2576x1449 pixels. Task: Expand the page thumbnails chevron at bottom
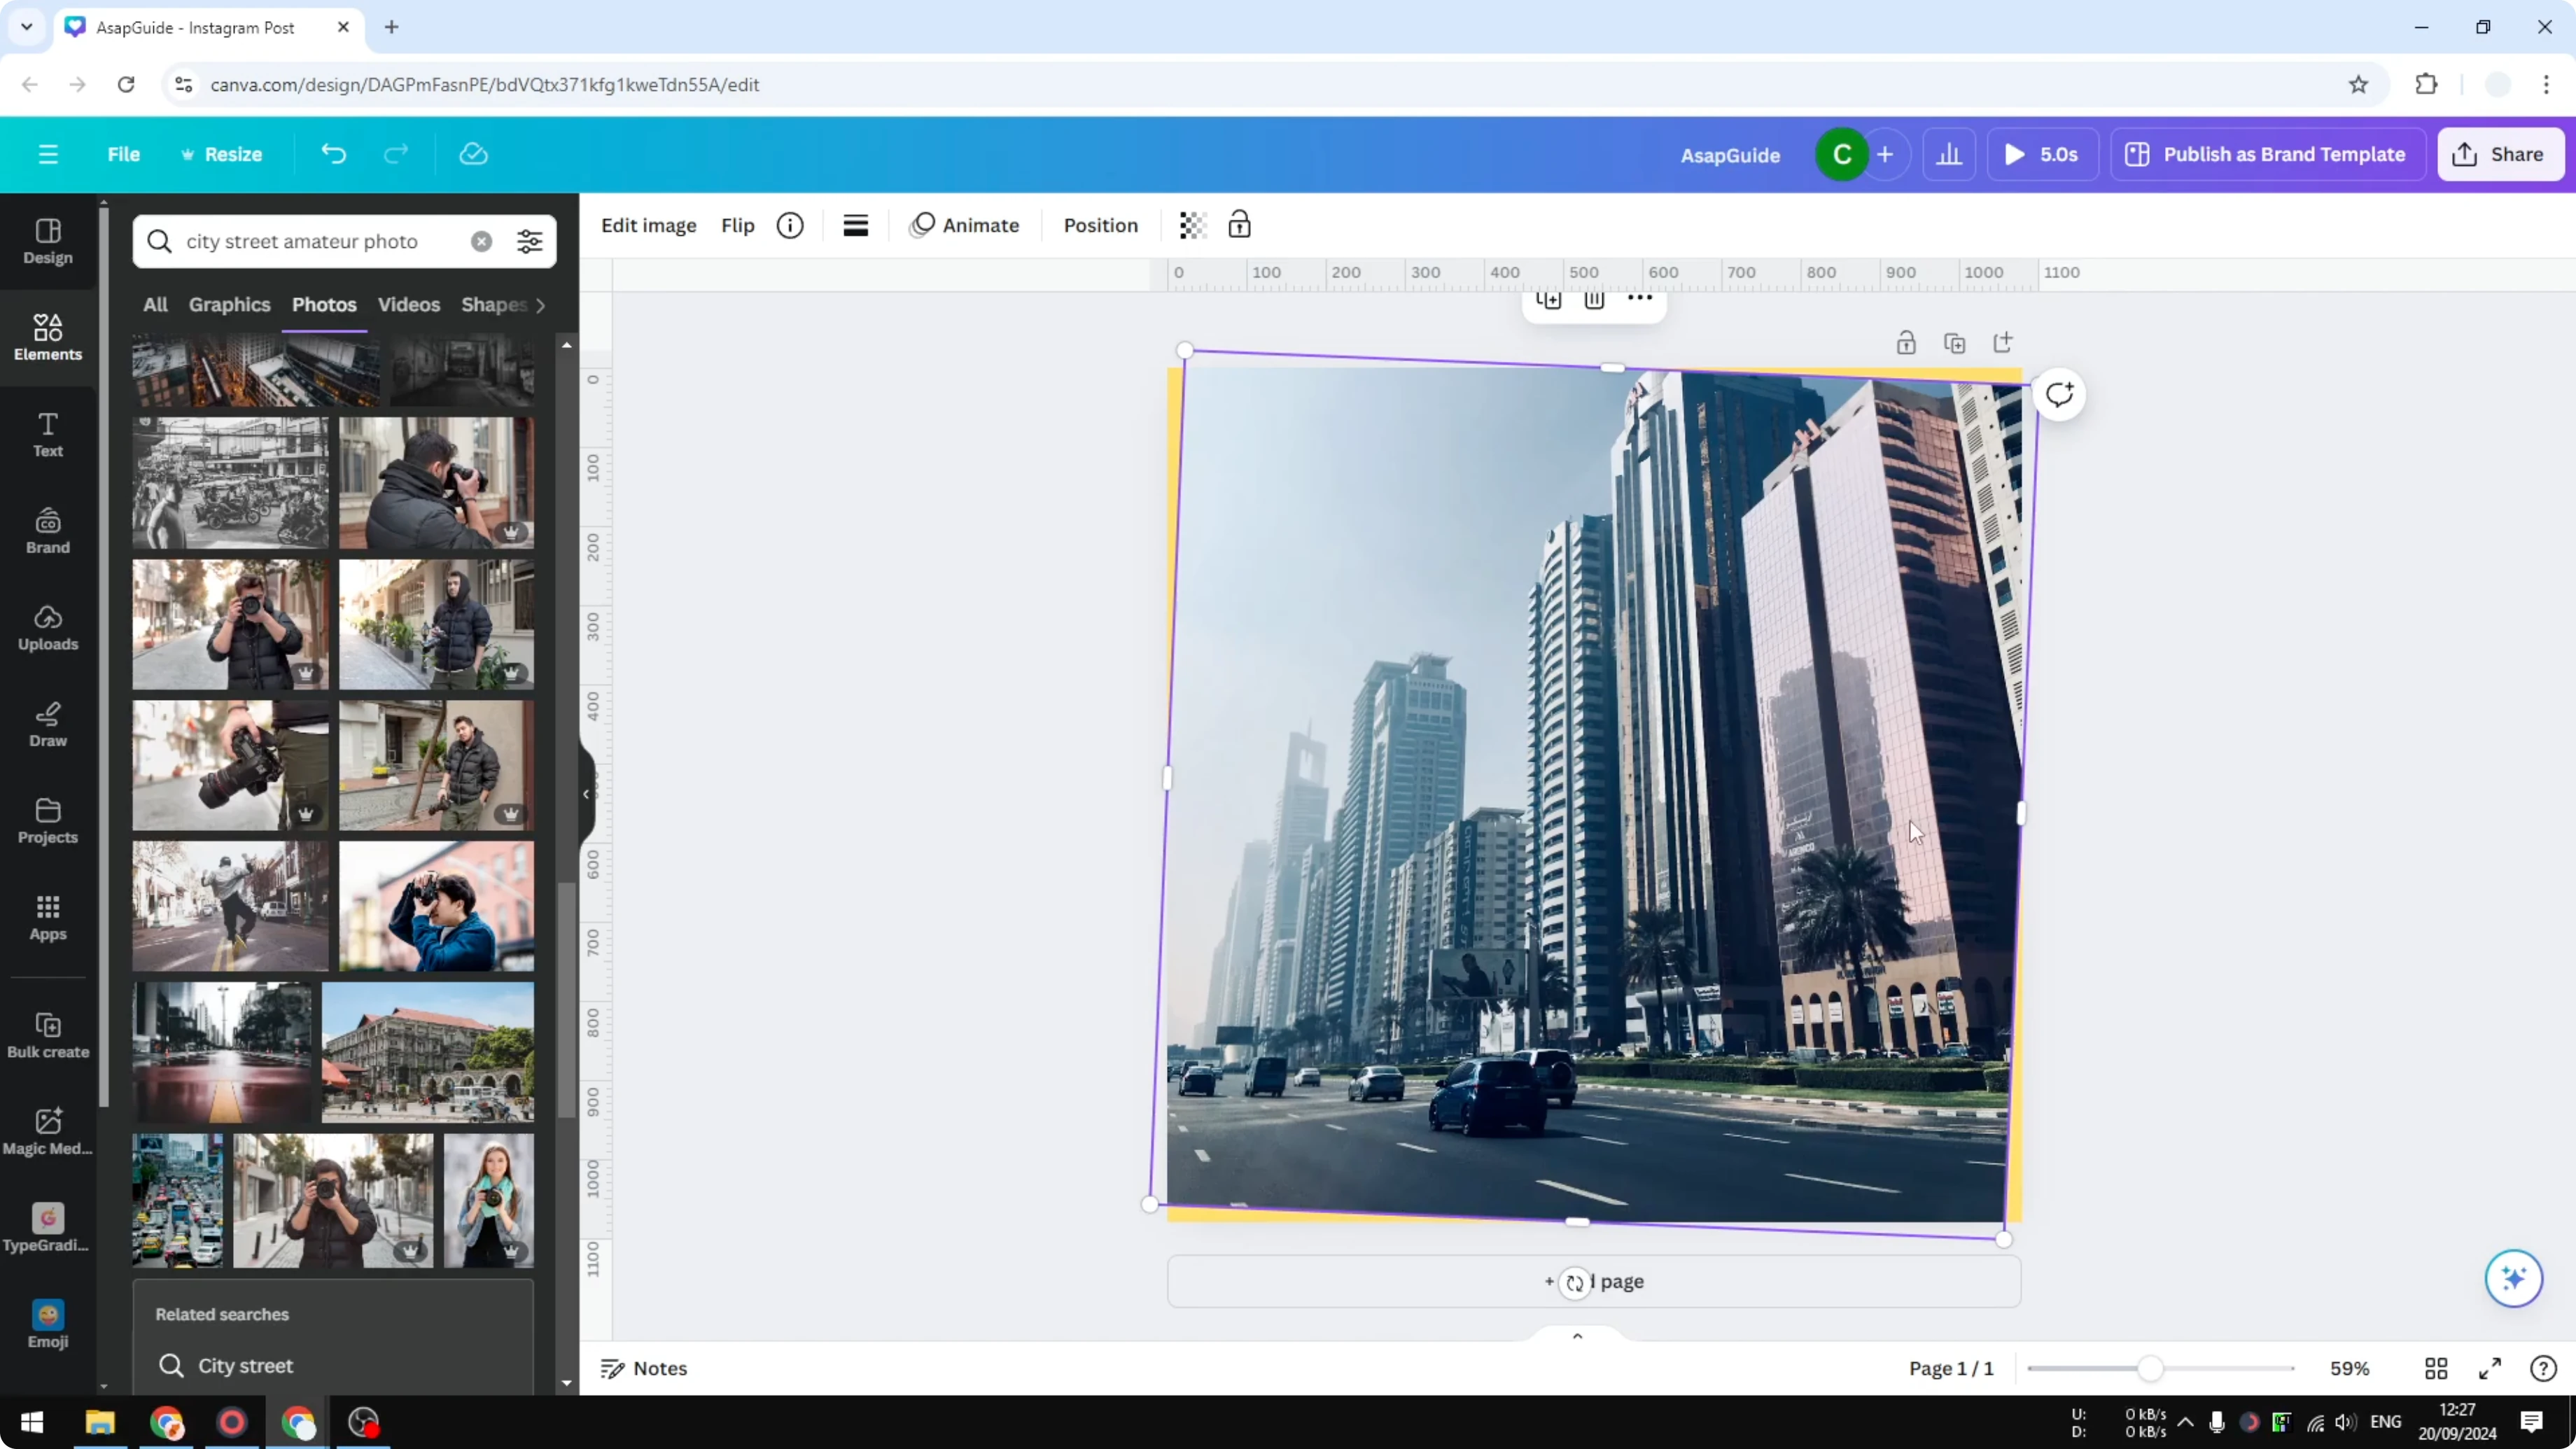pos(1577,1336)
